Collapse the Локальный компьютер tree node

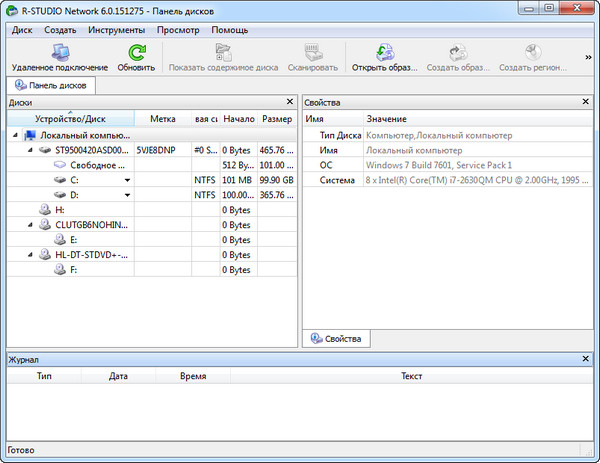coord(16,135)
